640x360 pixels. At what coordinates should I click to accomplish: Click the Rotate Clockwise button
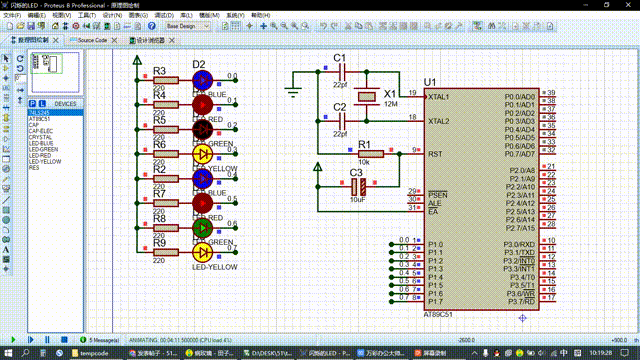[x=20, y=59]
